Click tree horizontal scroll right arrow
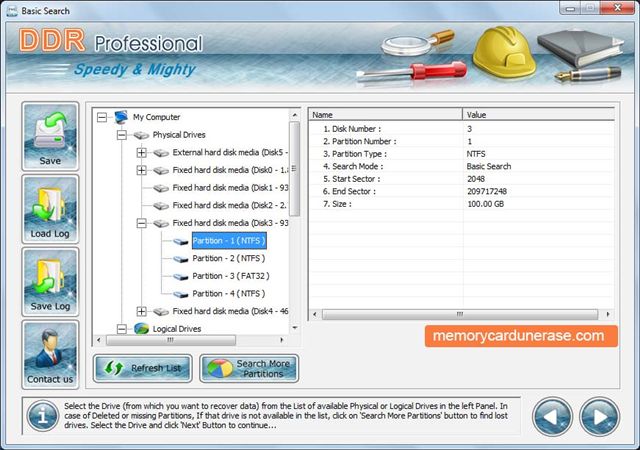Screen dimensions: 640x450 (281, 340)
